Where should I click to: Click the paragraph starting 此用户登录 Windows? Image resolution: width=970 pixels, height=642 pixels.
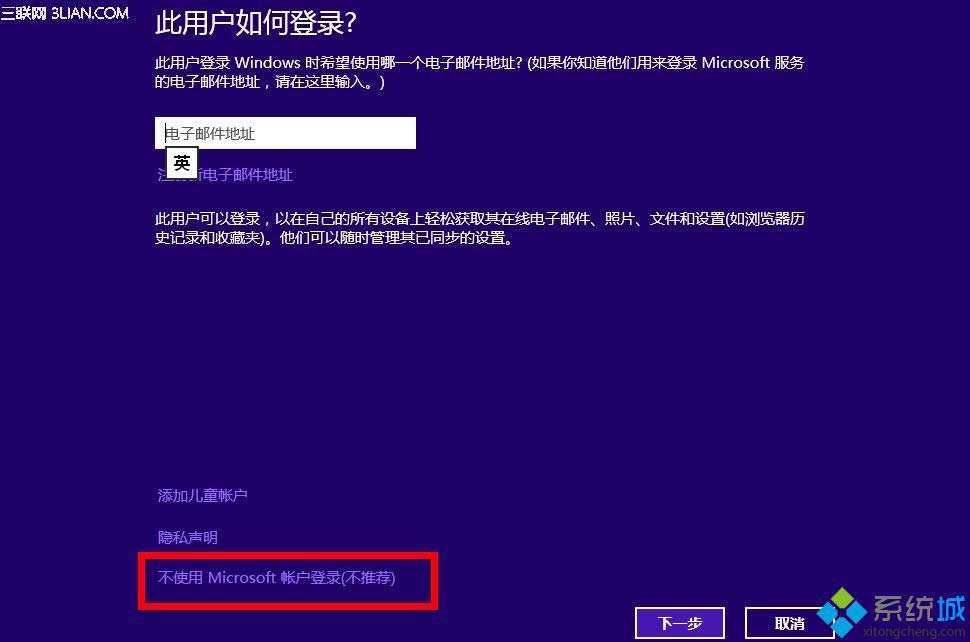pos(479,72)
